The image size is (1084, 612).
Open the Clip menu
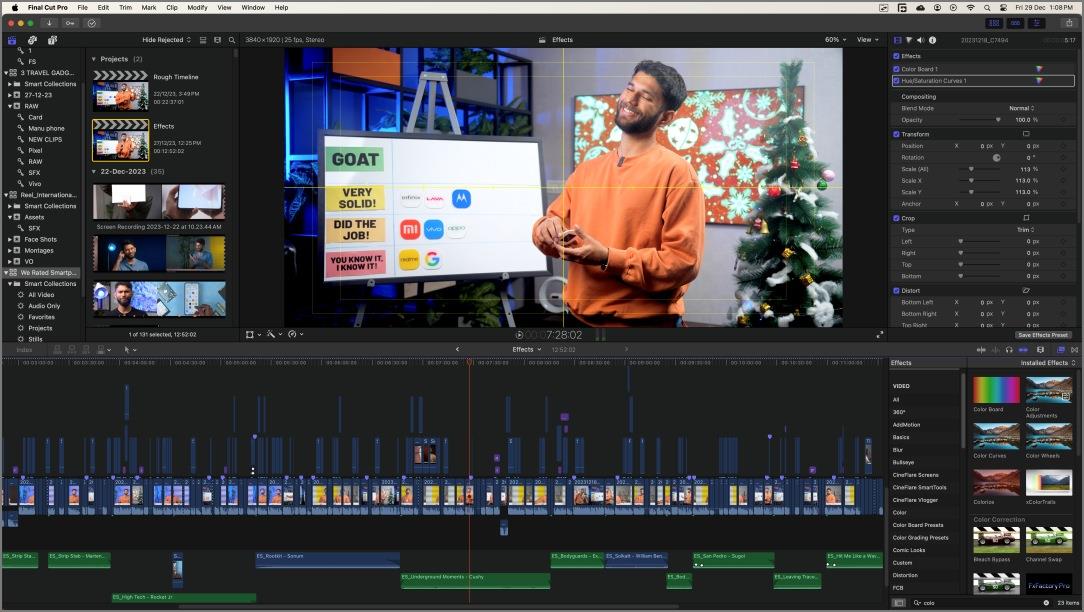171,8
